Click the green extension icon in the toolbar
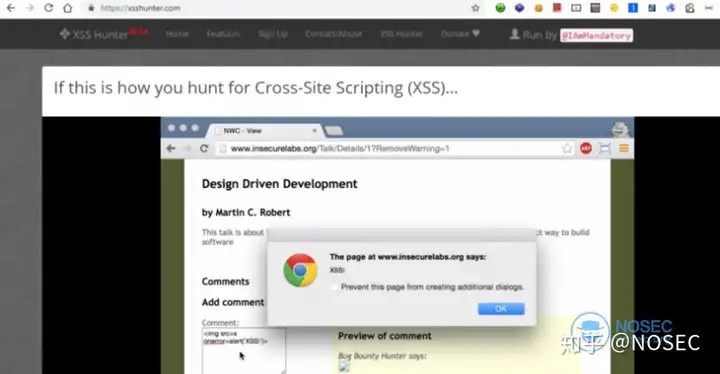720x374 pixels. [500, 8]
